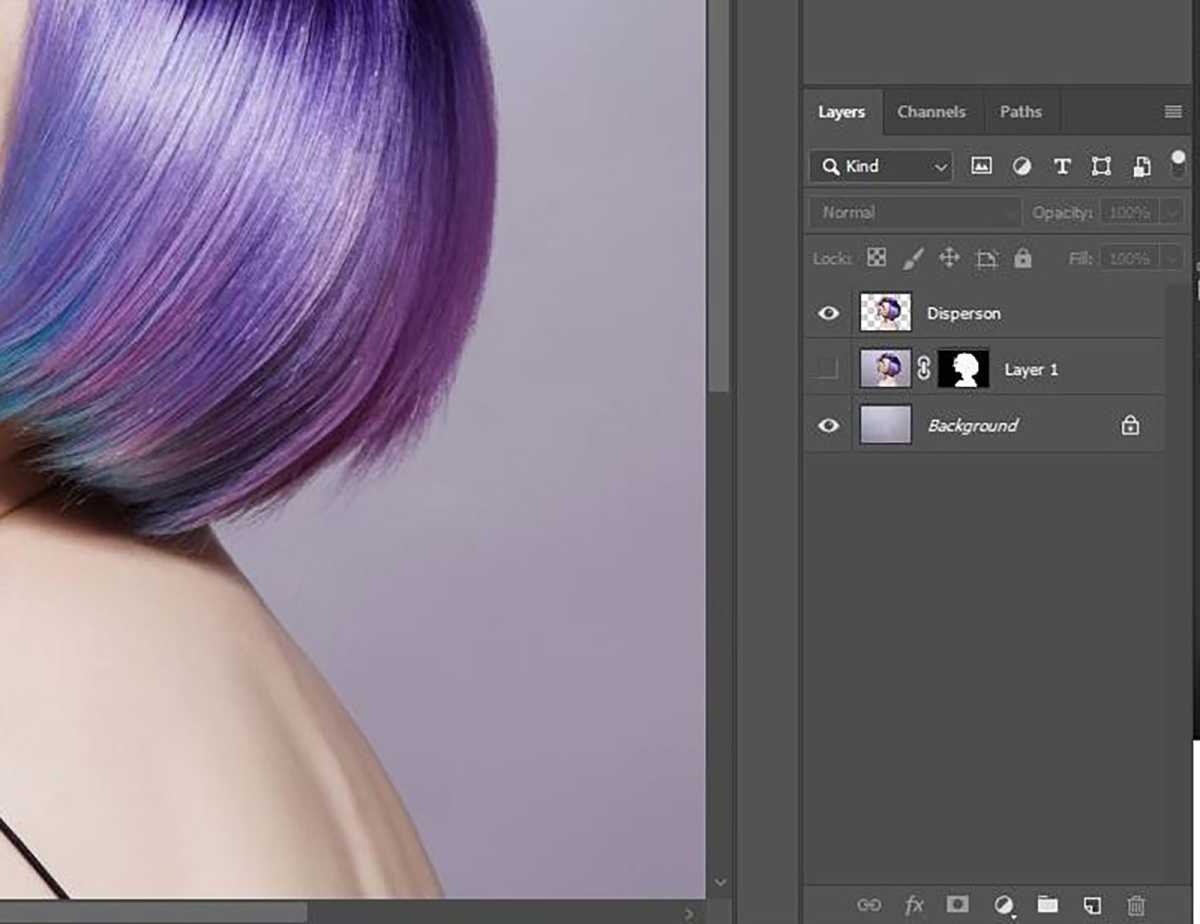Viewport: 1200px width, 924px height.
Task: Create a new layer
Action: pos(1092,905)
